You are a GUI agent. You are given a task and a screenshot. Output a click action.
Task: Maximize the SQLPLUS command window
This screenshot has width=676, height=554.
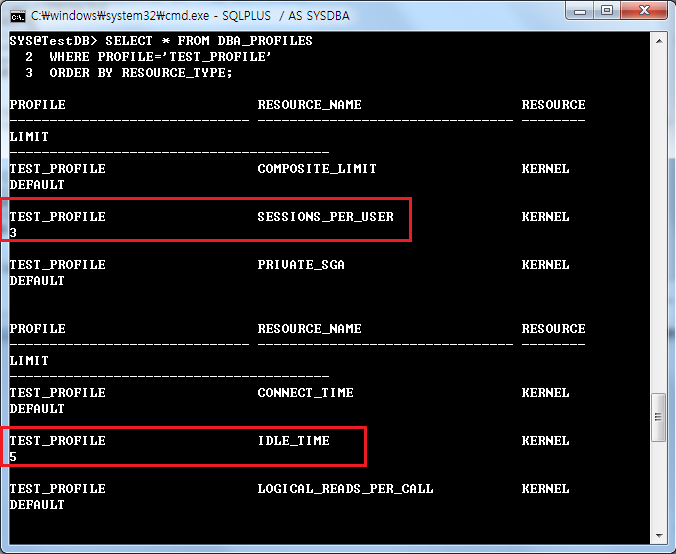607,11
